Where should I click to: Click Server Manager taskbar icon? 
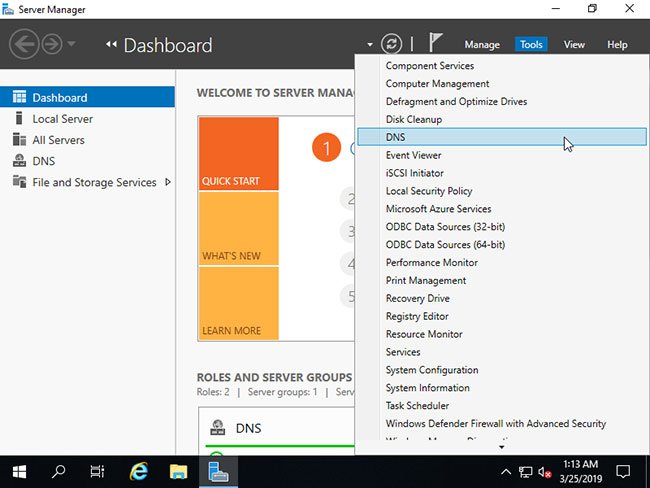(x=218, y=472)
